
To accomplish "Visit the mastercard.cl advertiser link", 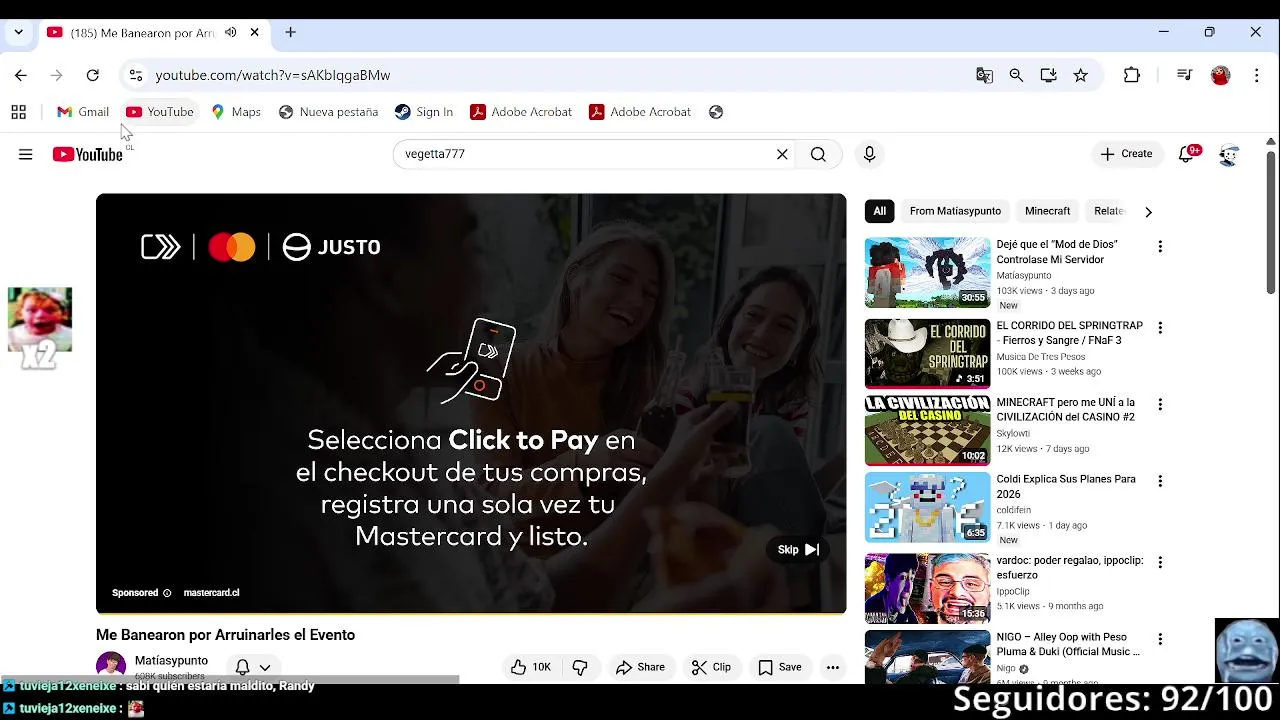I will pos(211,593).
